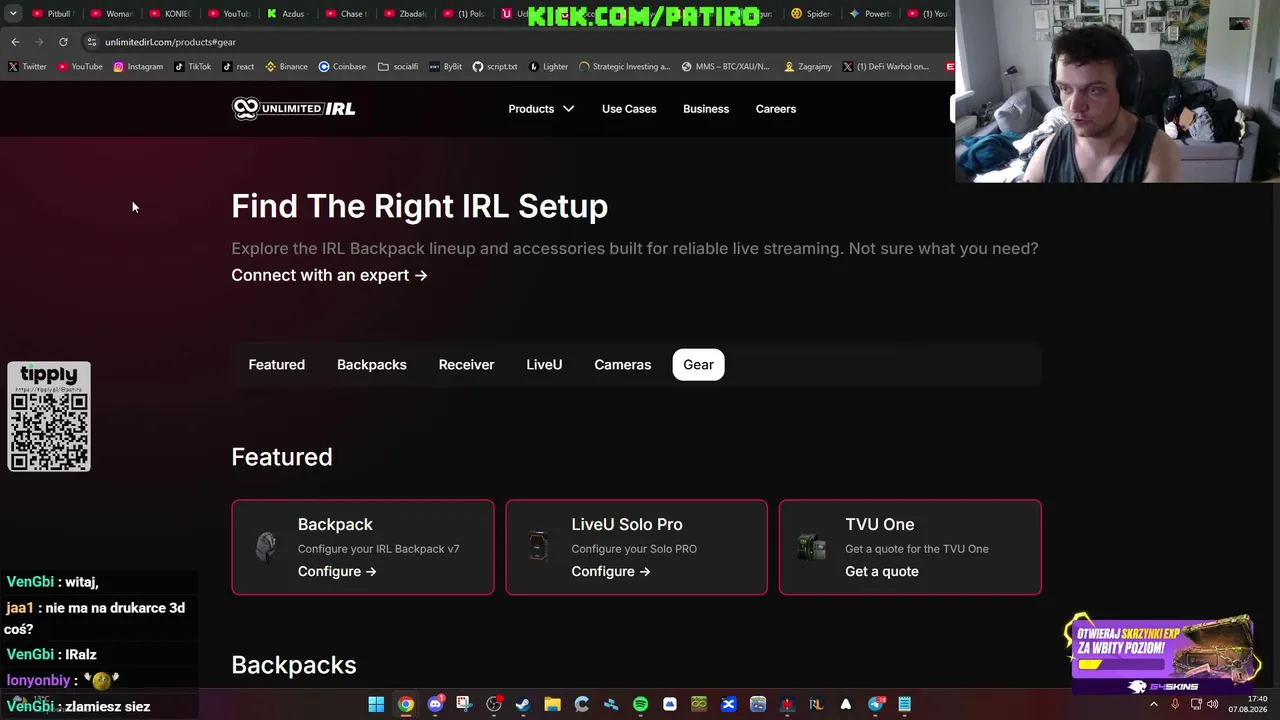Image resolution: width=1280 pixels, height=720 pixels.
Task: Open the ByBit bookmark
Action: coord(445,67)
